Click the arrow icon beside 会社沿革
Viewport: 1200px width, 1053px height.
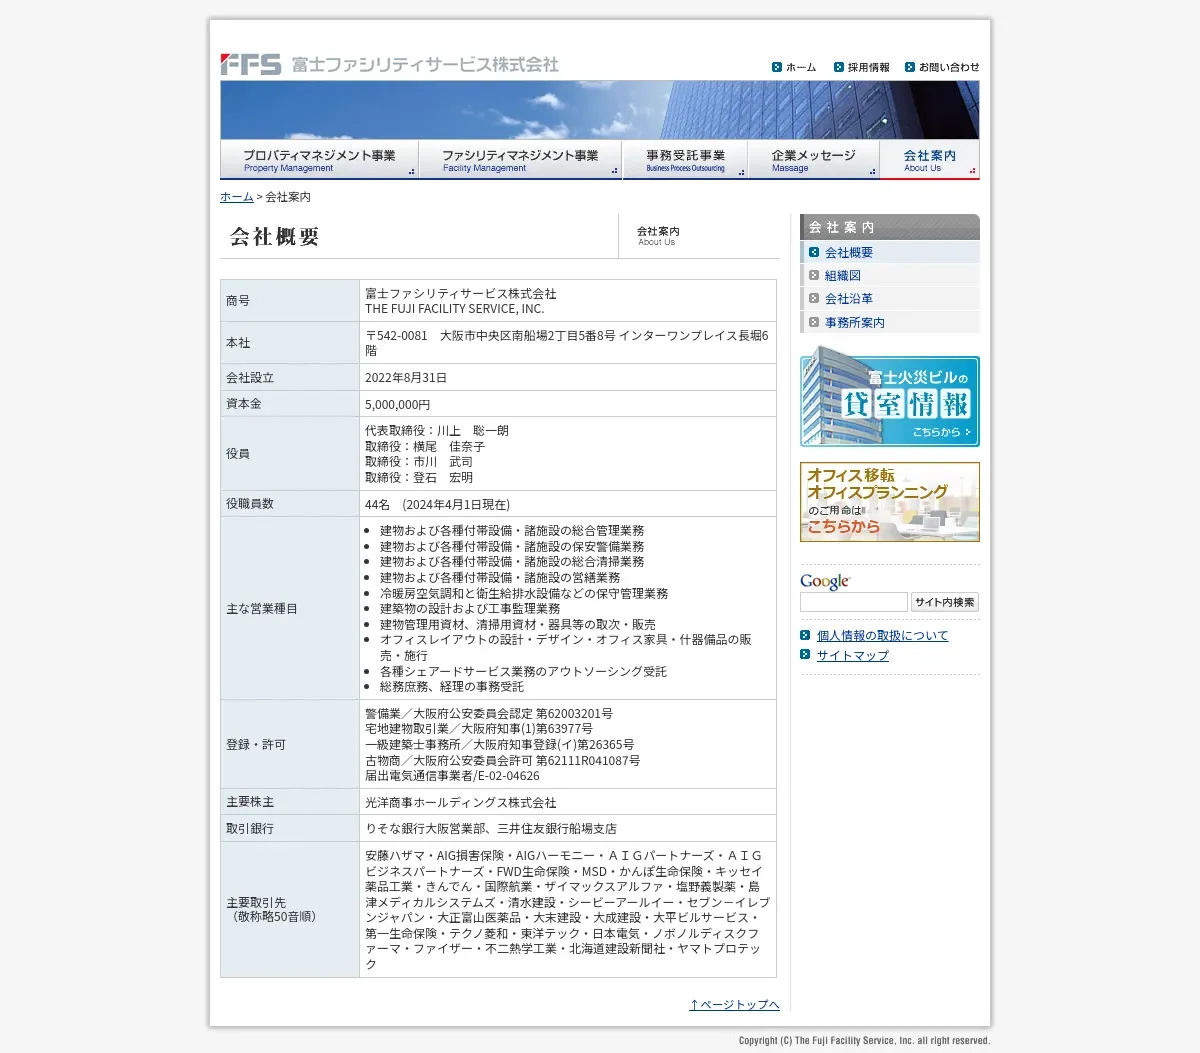coord(814,298)
